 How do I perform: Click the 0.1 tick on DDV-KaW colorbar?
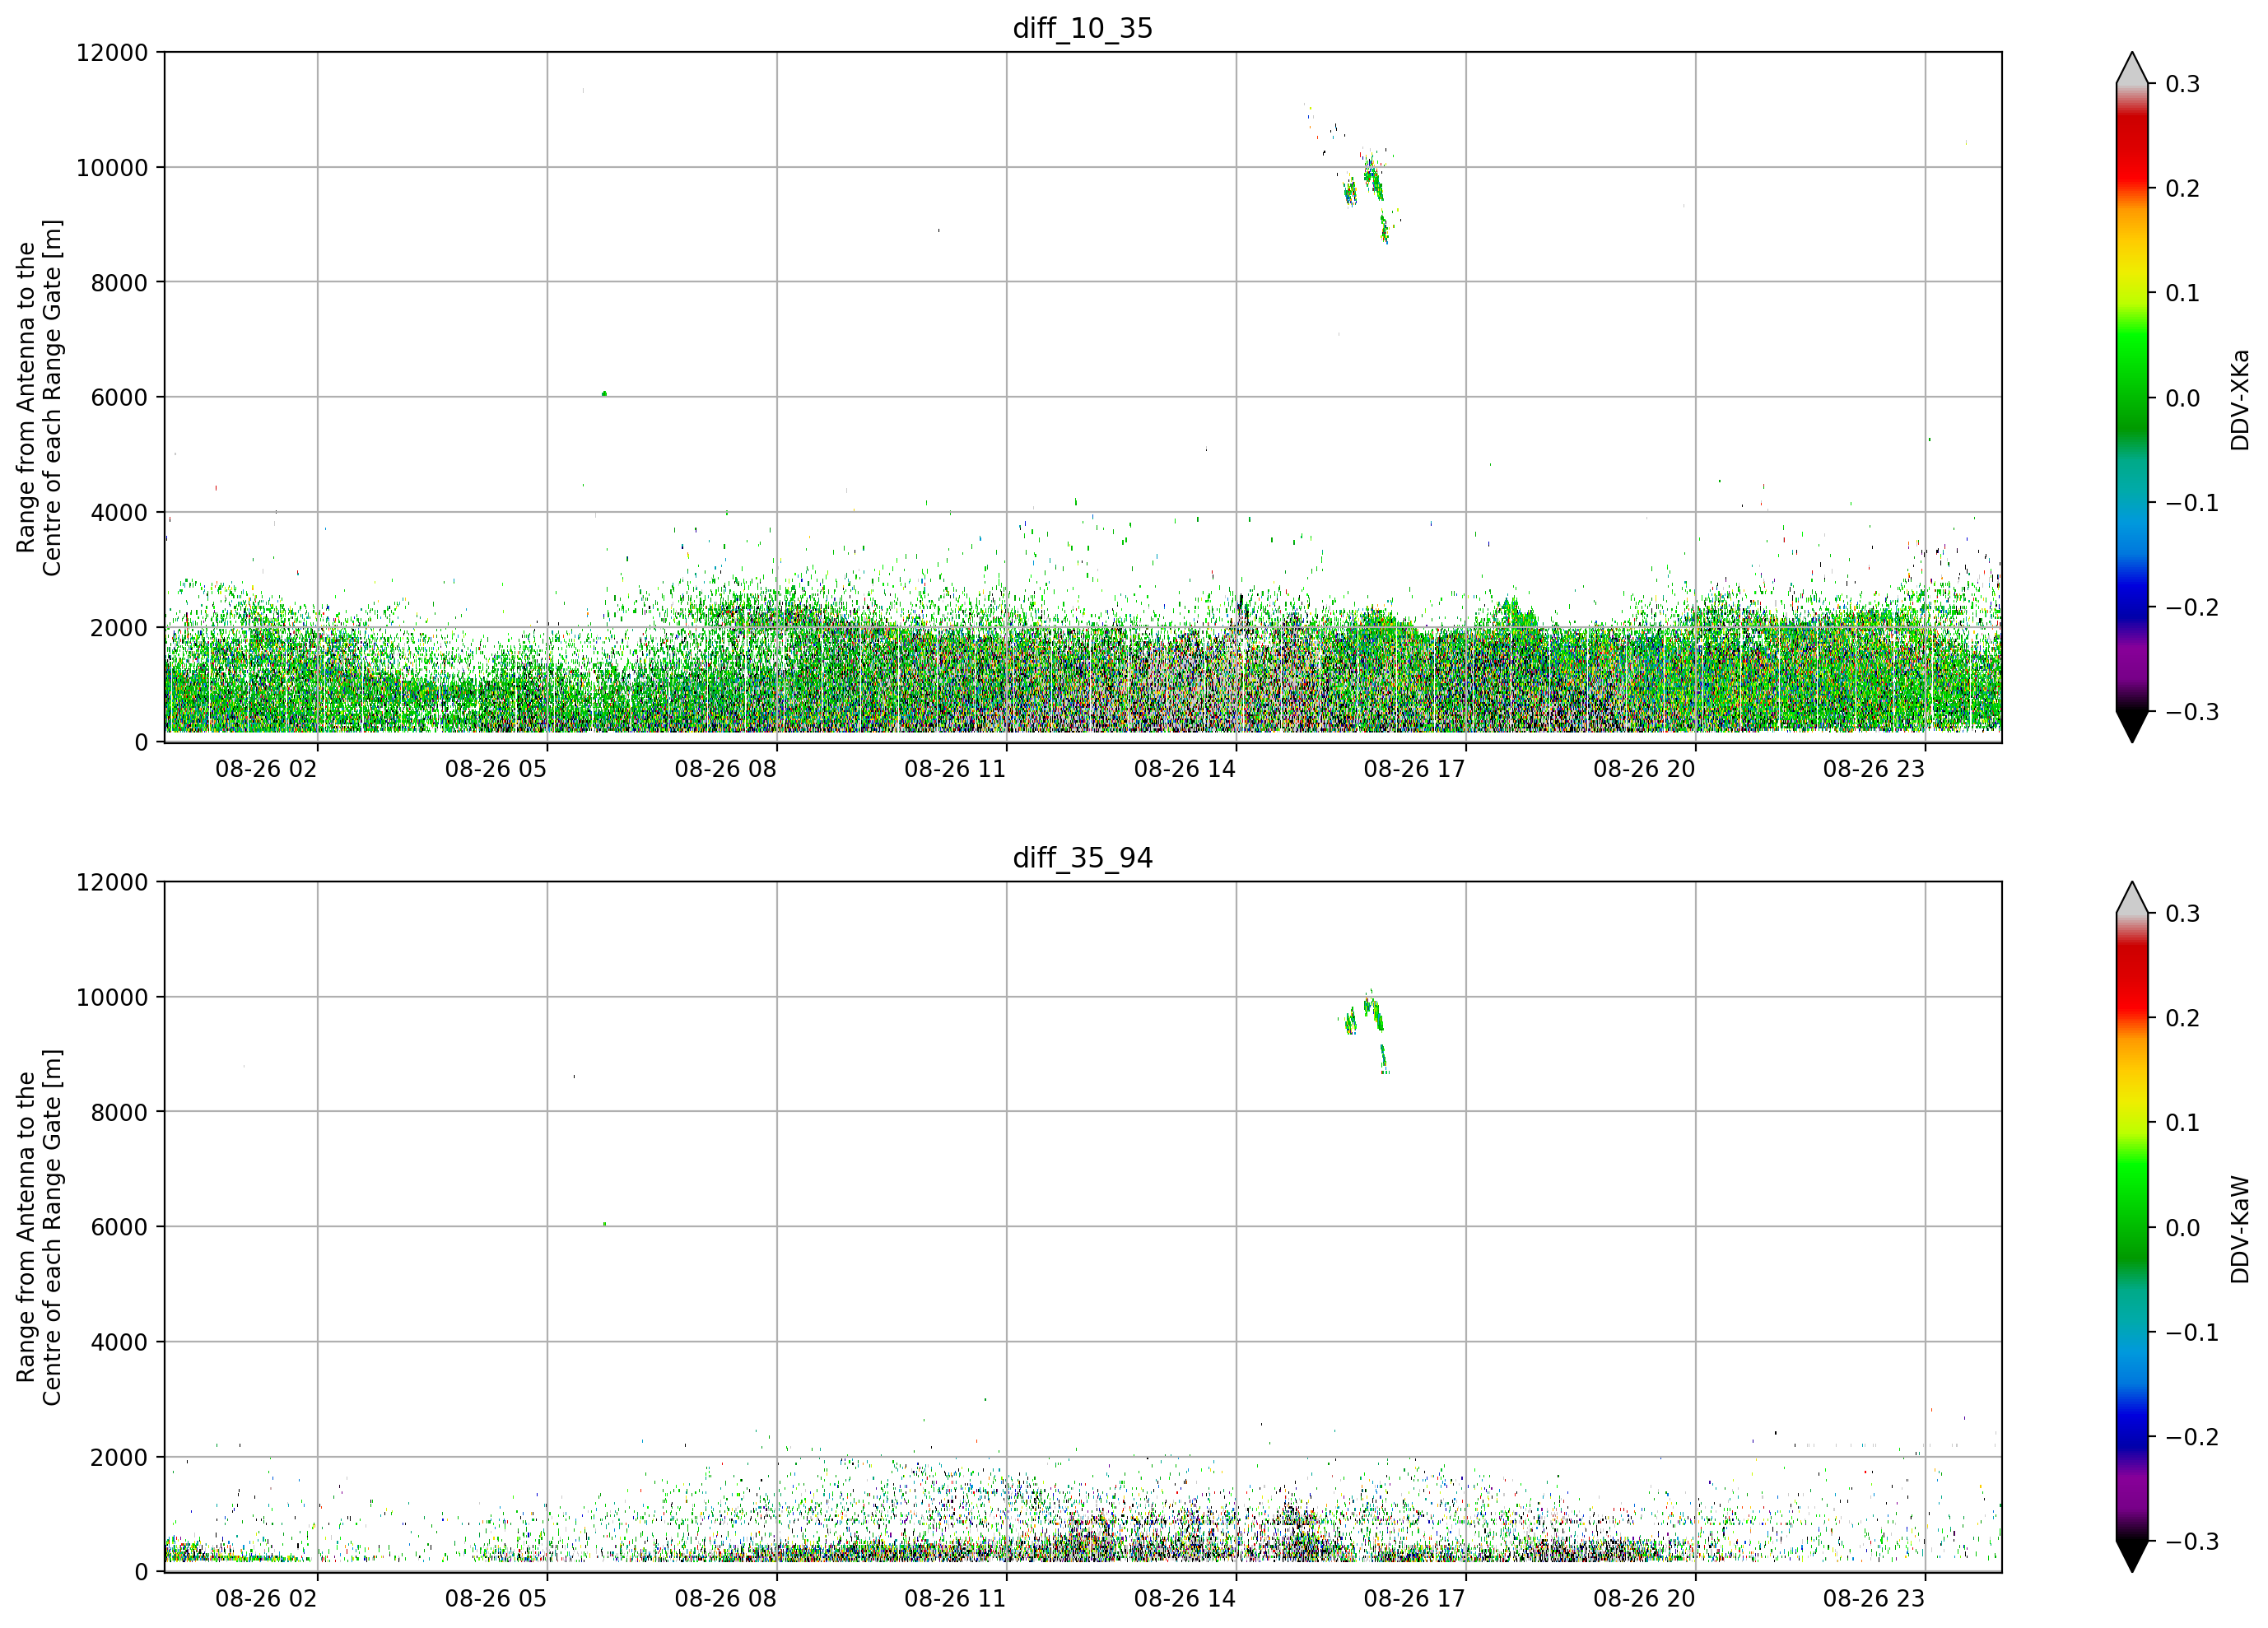click(2182, 1123)
